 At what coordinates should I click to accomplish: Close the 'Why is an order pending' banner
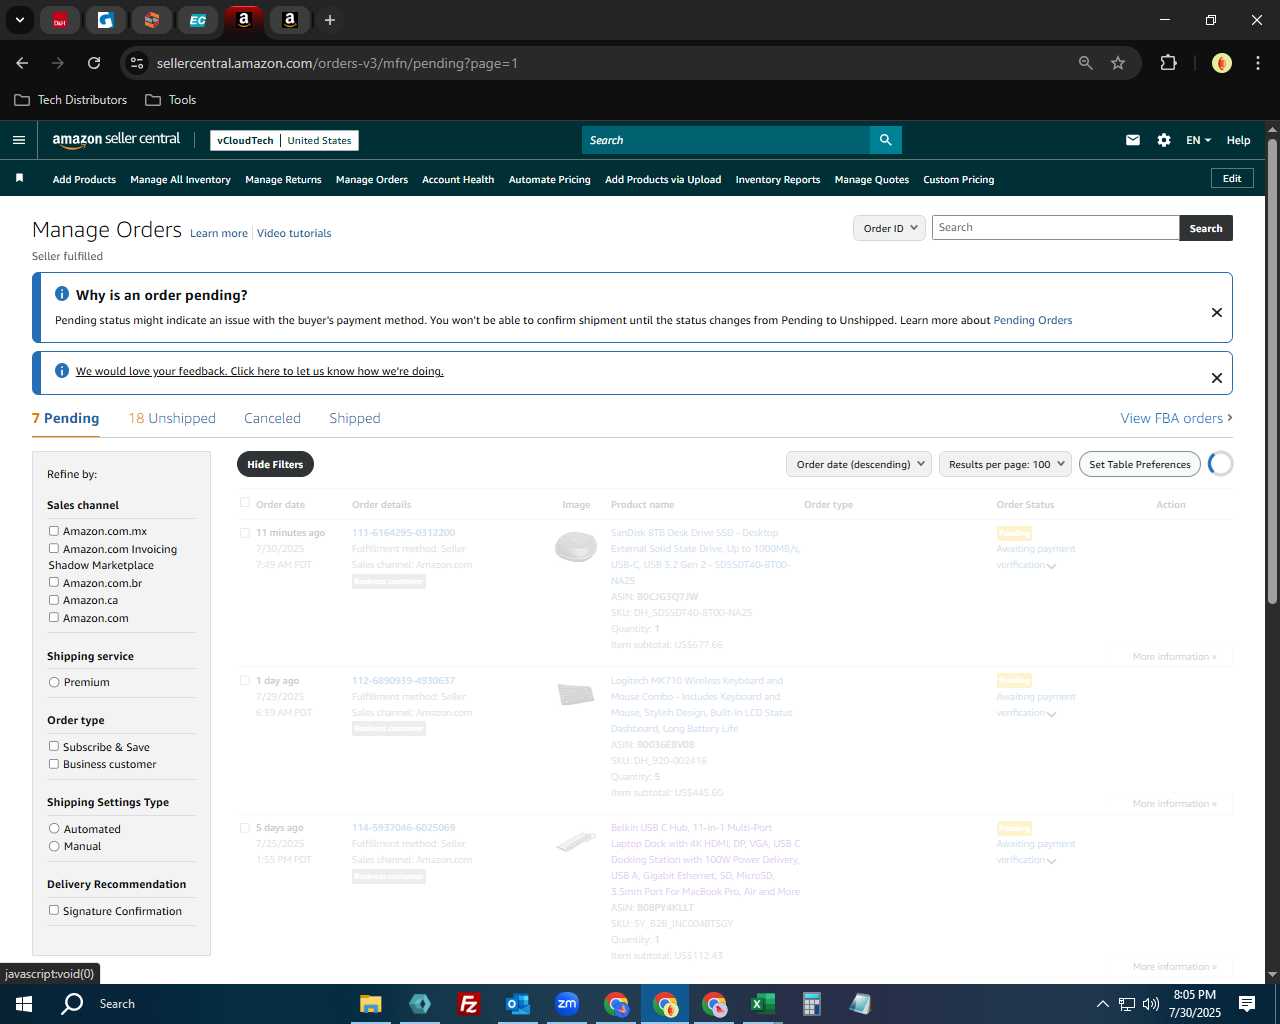tap(1217, 312)
